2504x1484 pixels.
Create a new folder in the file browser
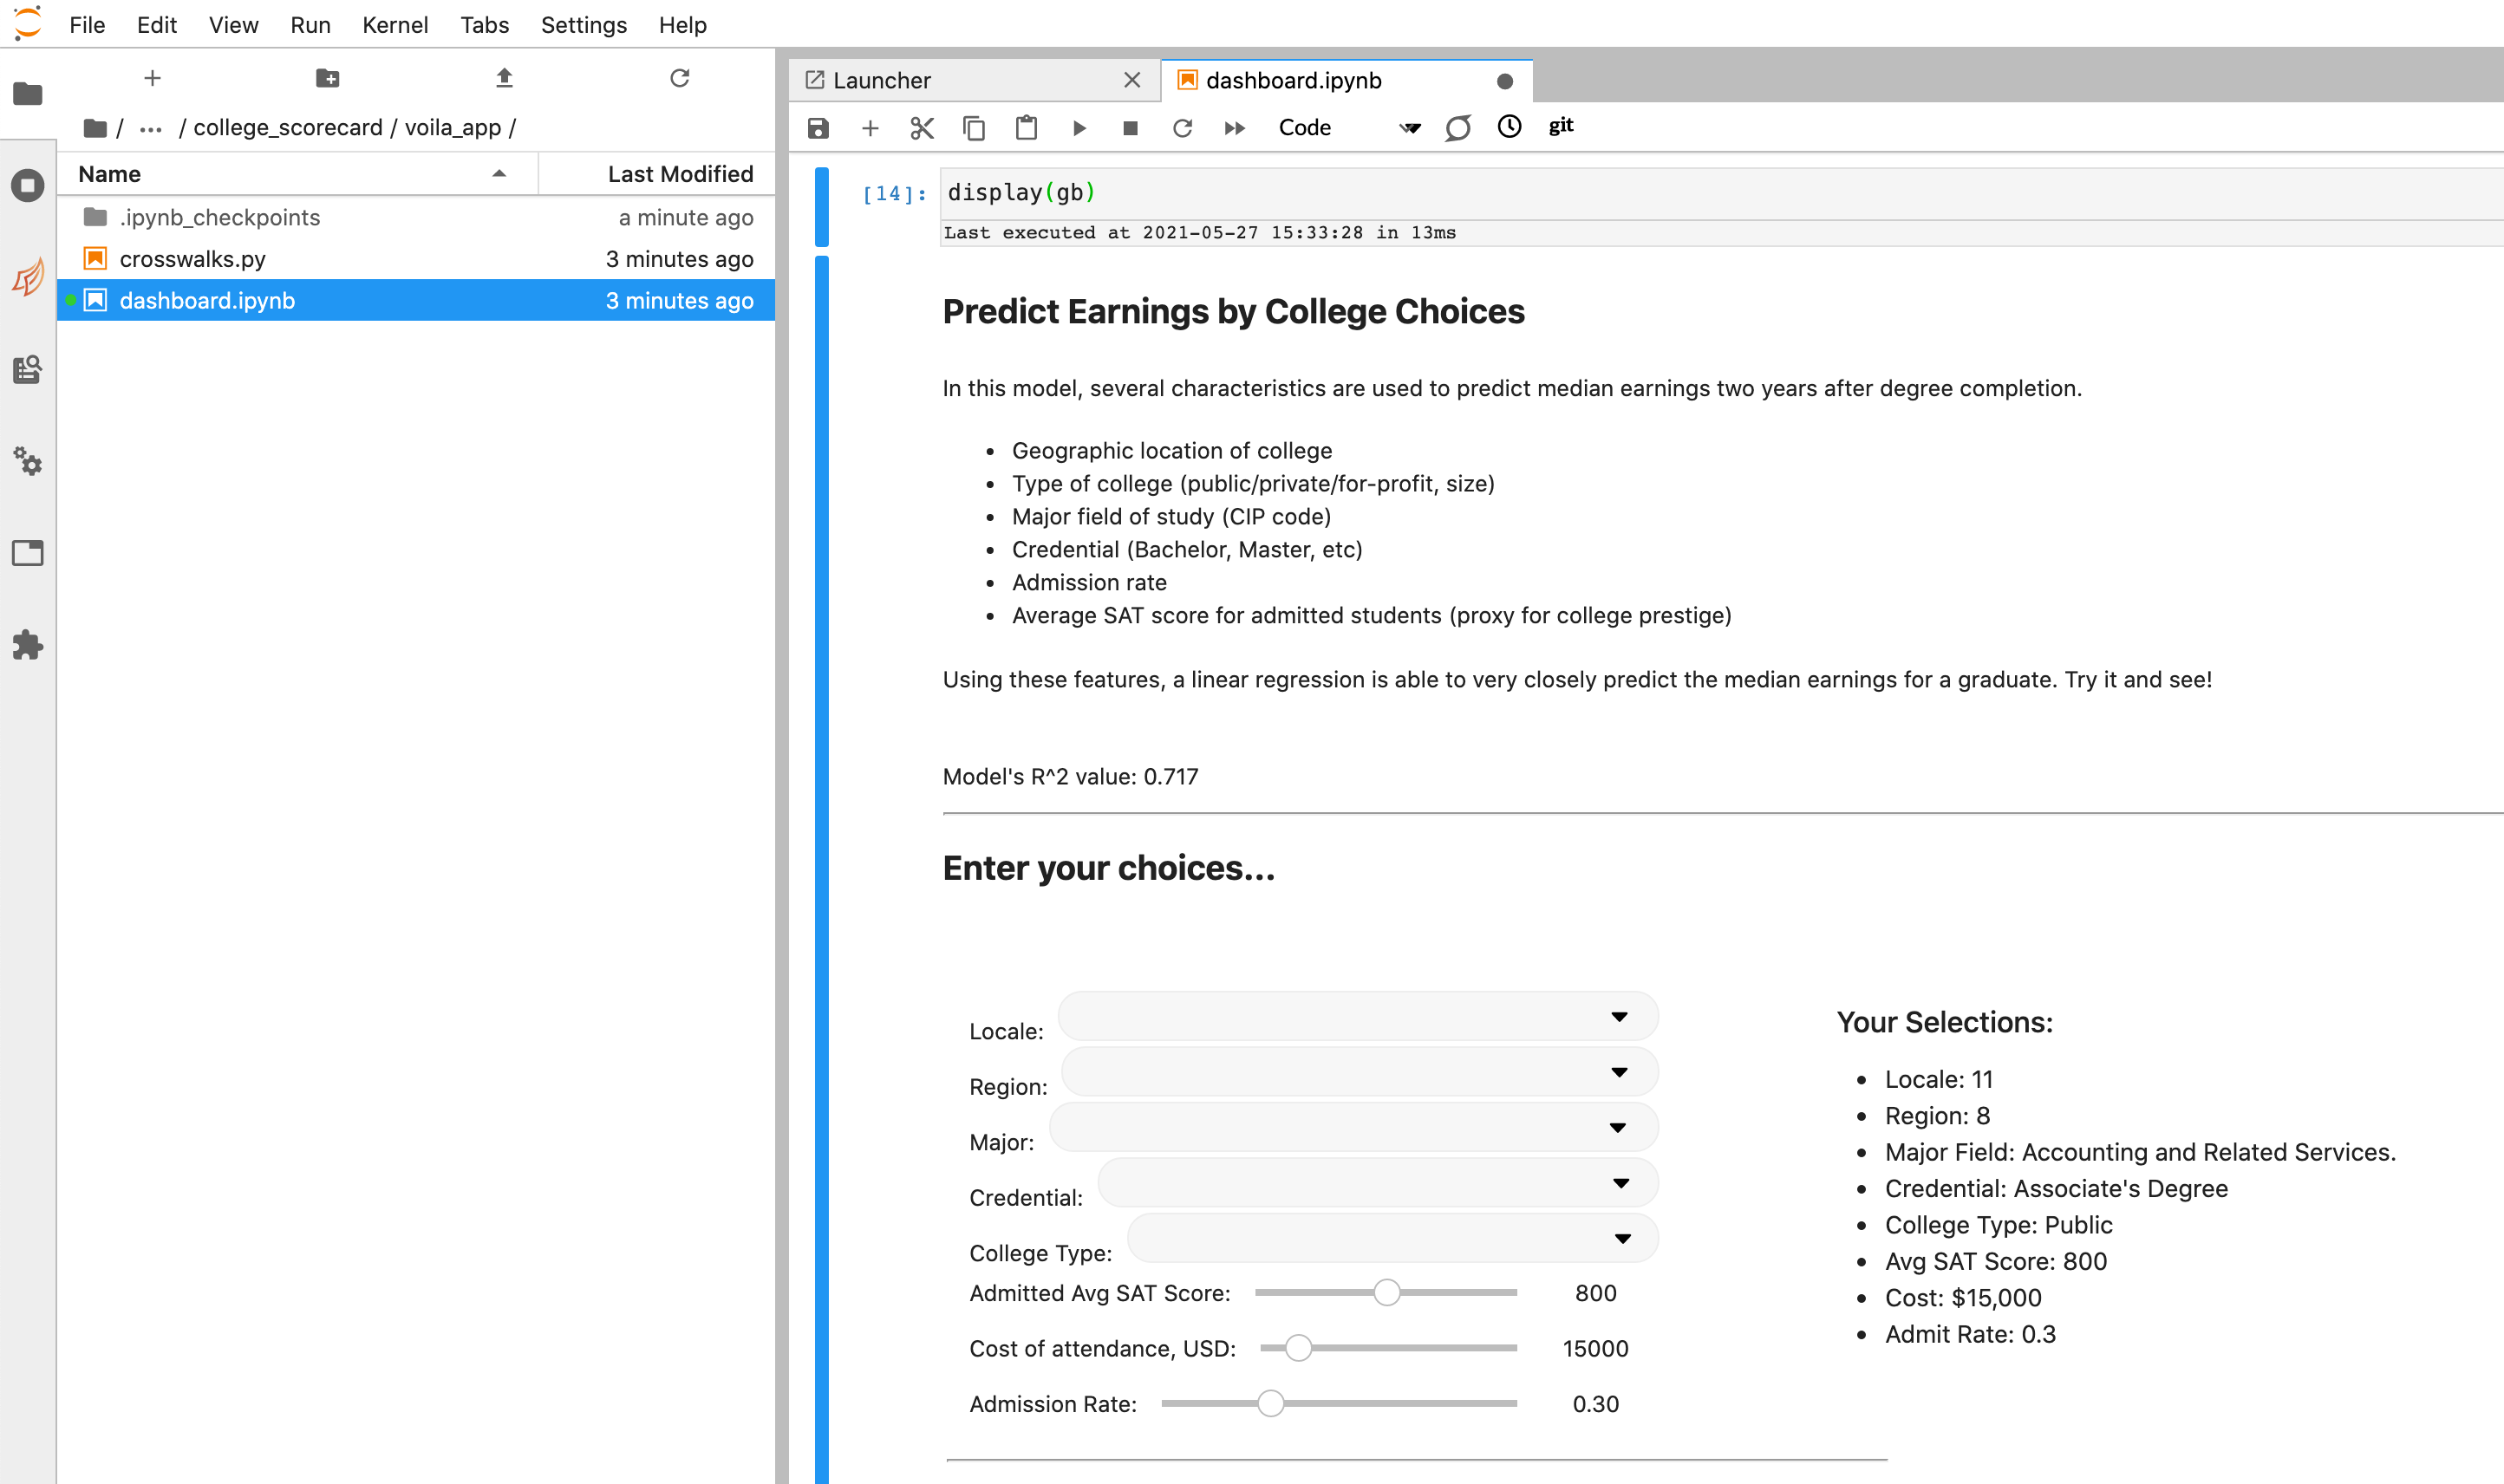pos(327,78)
